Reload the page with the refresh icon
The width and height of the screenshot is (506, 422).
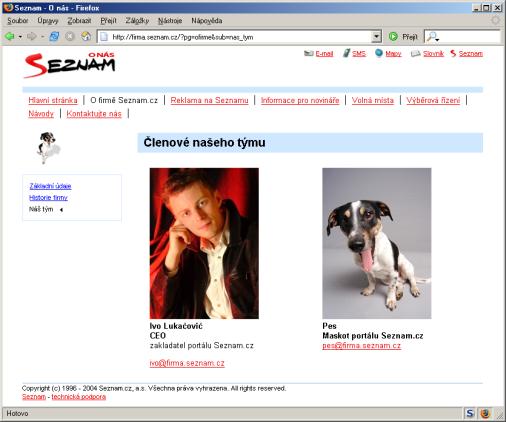54,36
